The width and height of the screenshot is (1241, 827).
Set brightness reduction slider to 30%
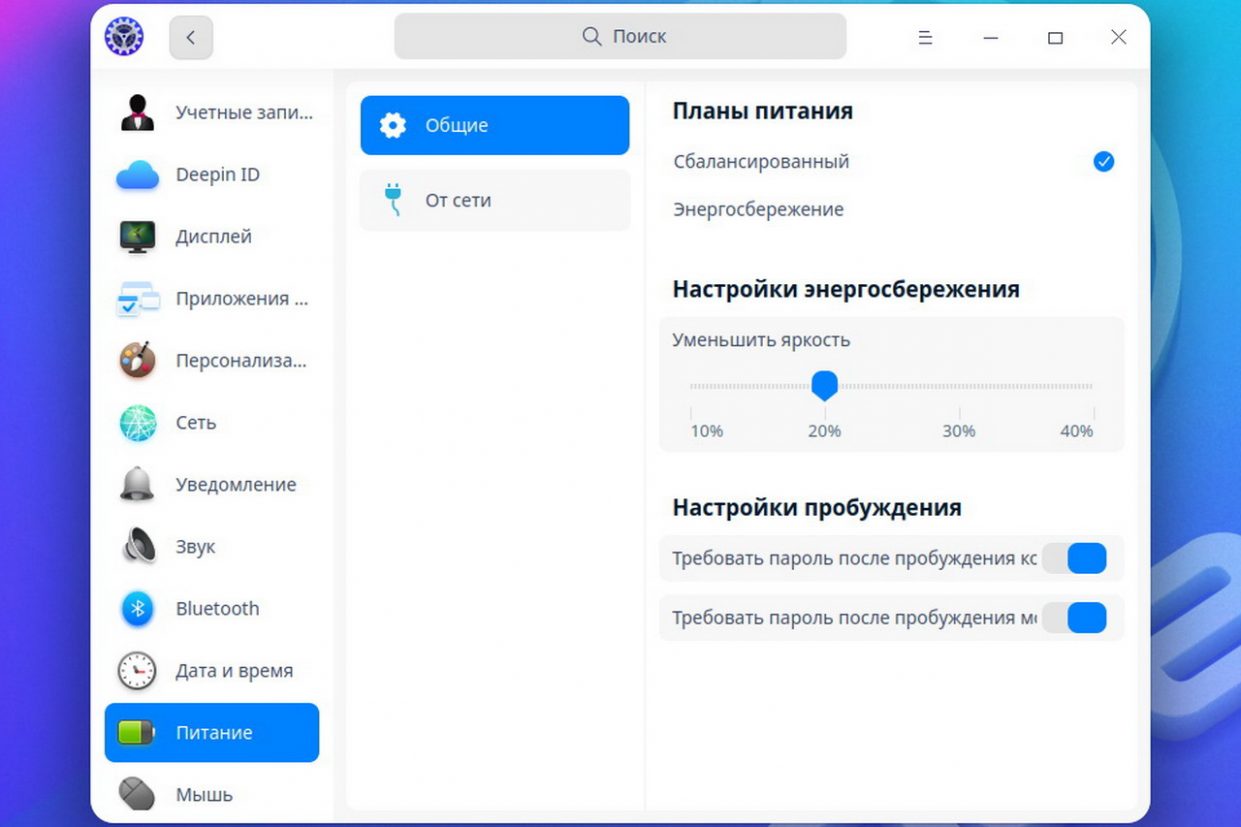(958, 386)
